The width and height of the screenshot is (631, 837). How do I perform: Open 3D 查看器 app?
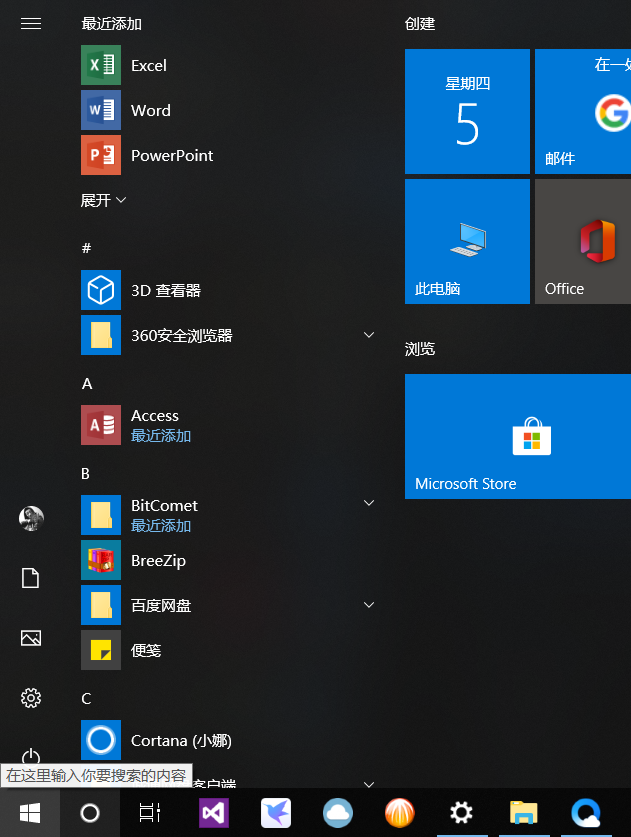228,290
